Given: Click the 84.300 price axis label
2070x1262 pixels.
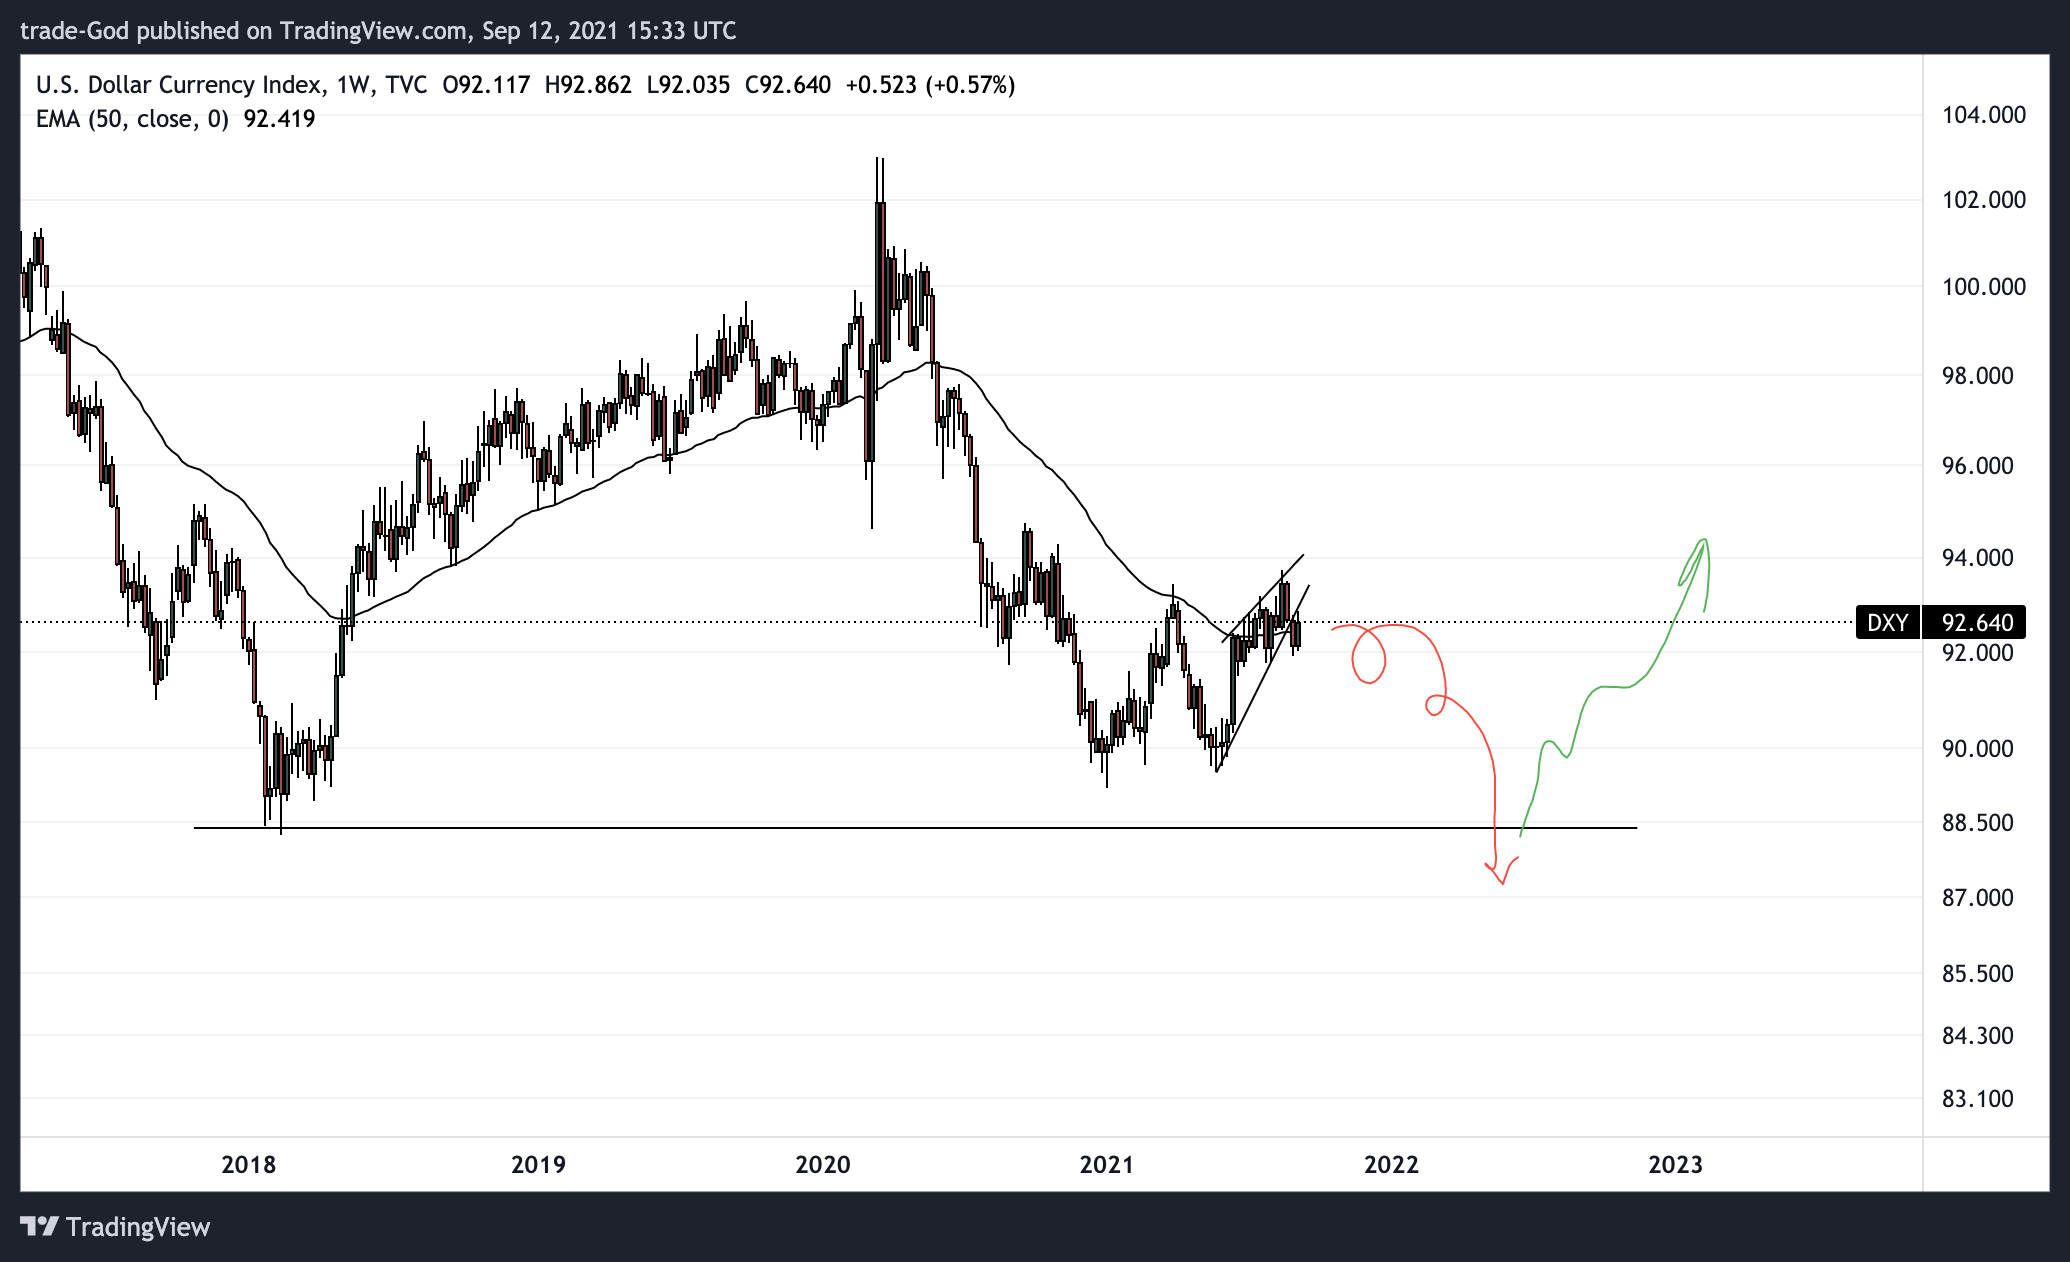Looking at the screenshot, I should 1977,1036.
